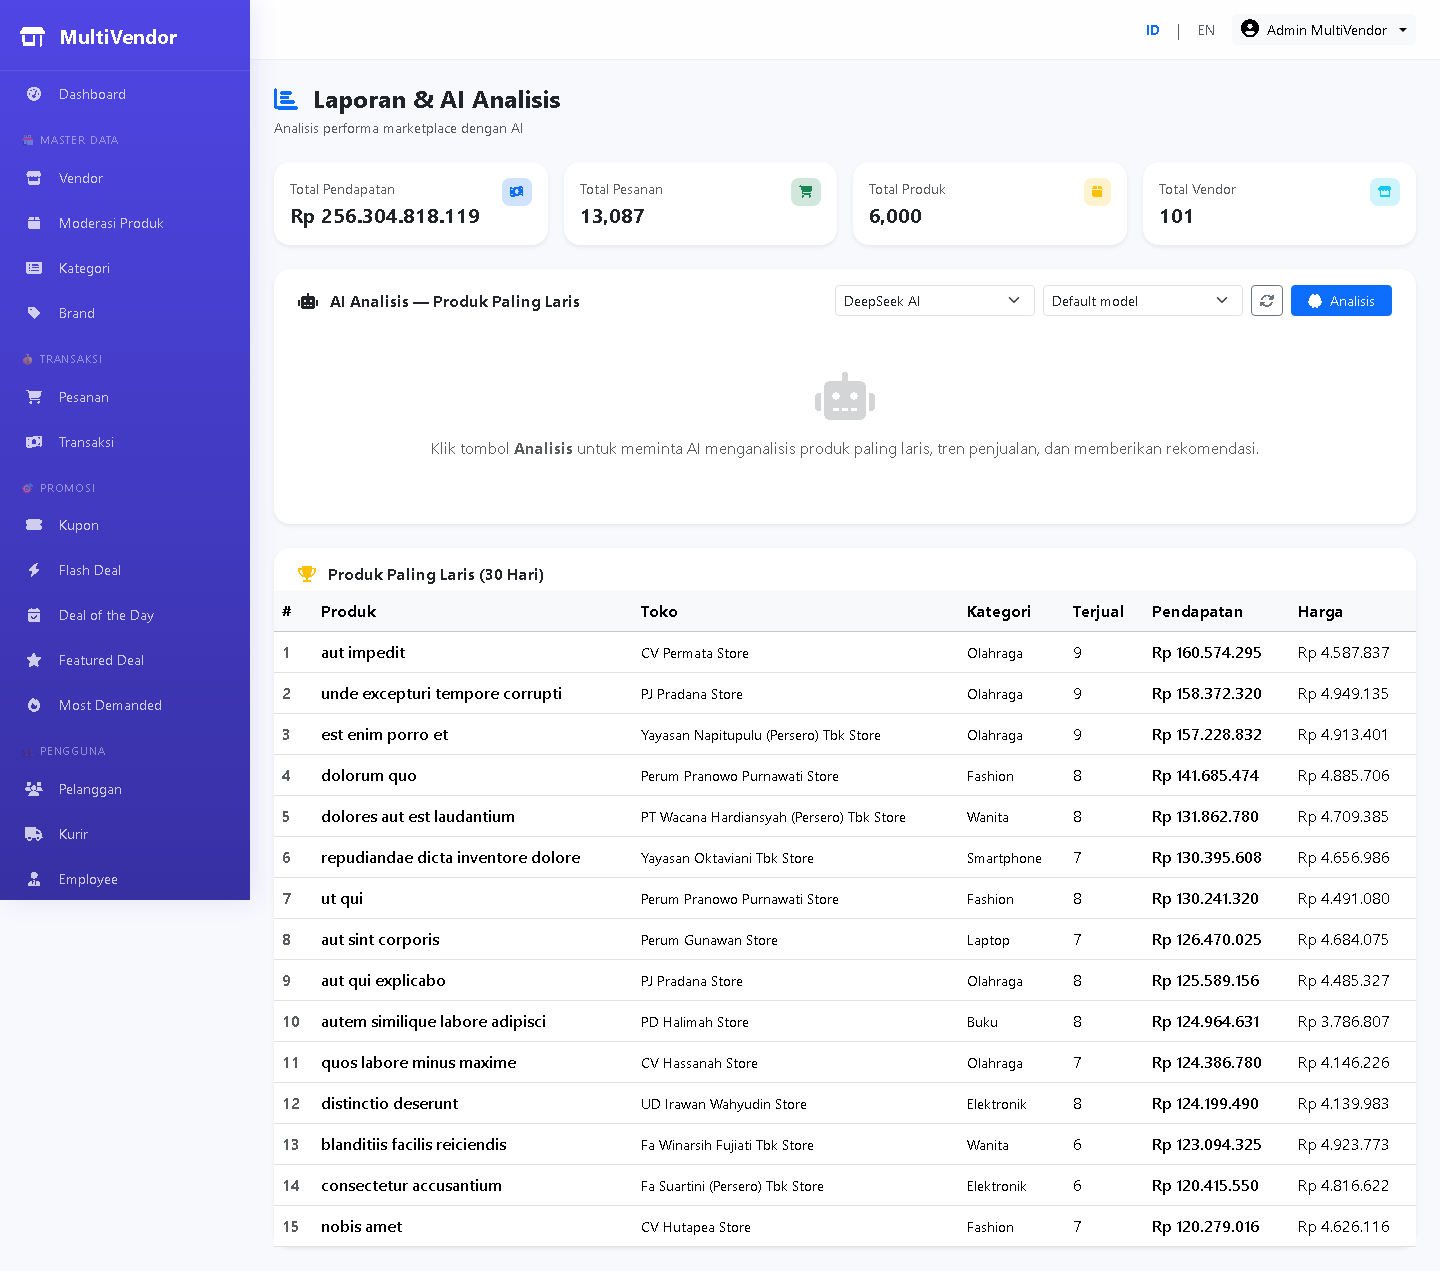Click the Deal of the Day calendar icon
1440x1271 pixels.
[34, 615]
